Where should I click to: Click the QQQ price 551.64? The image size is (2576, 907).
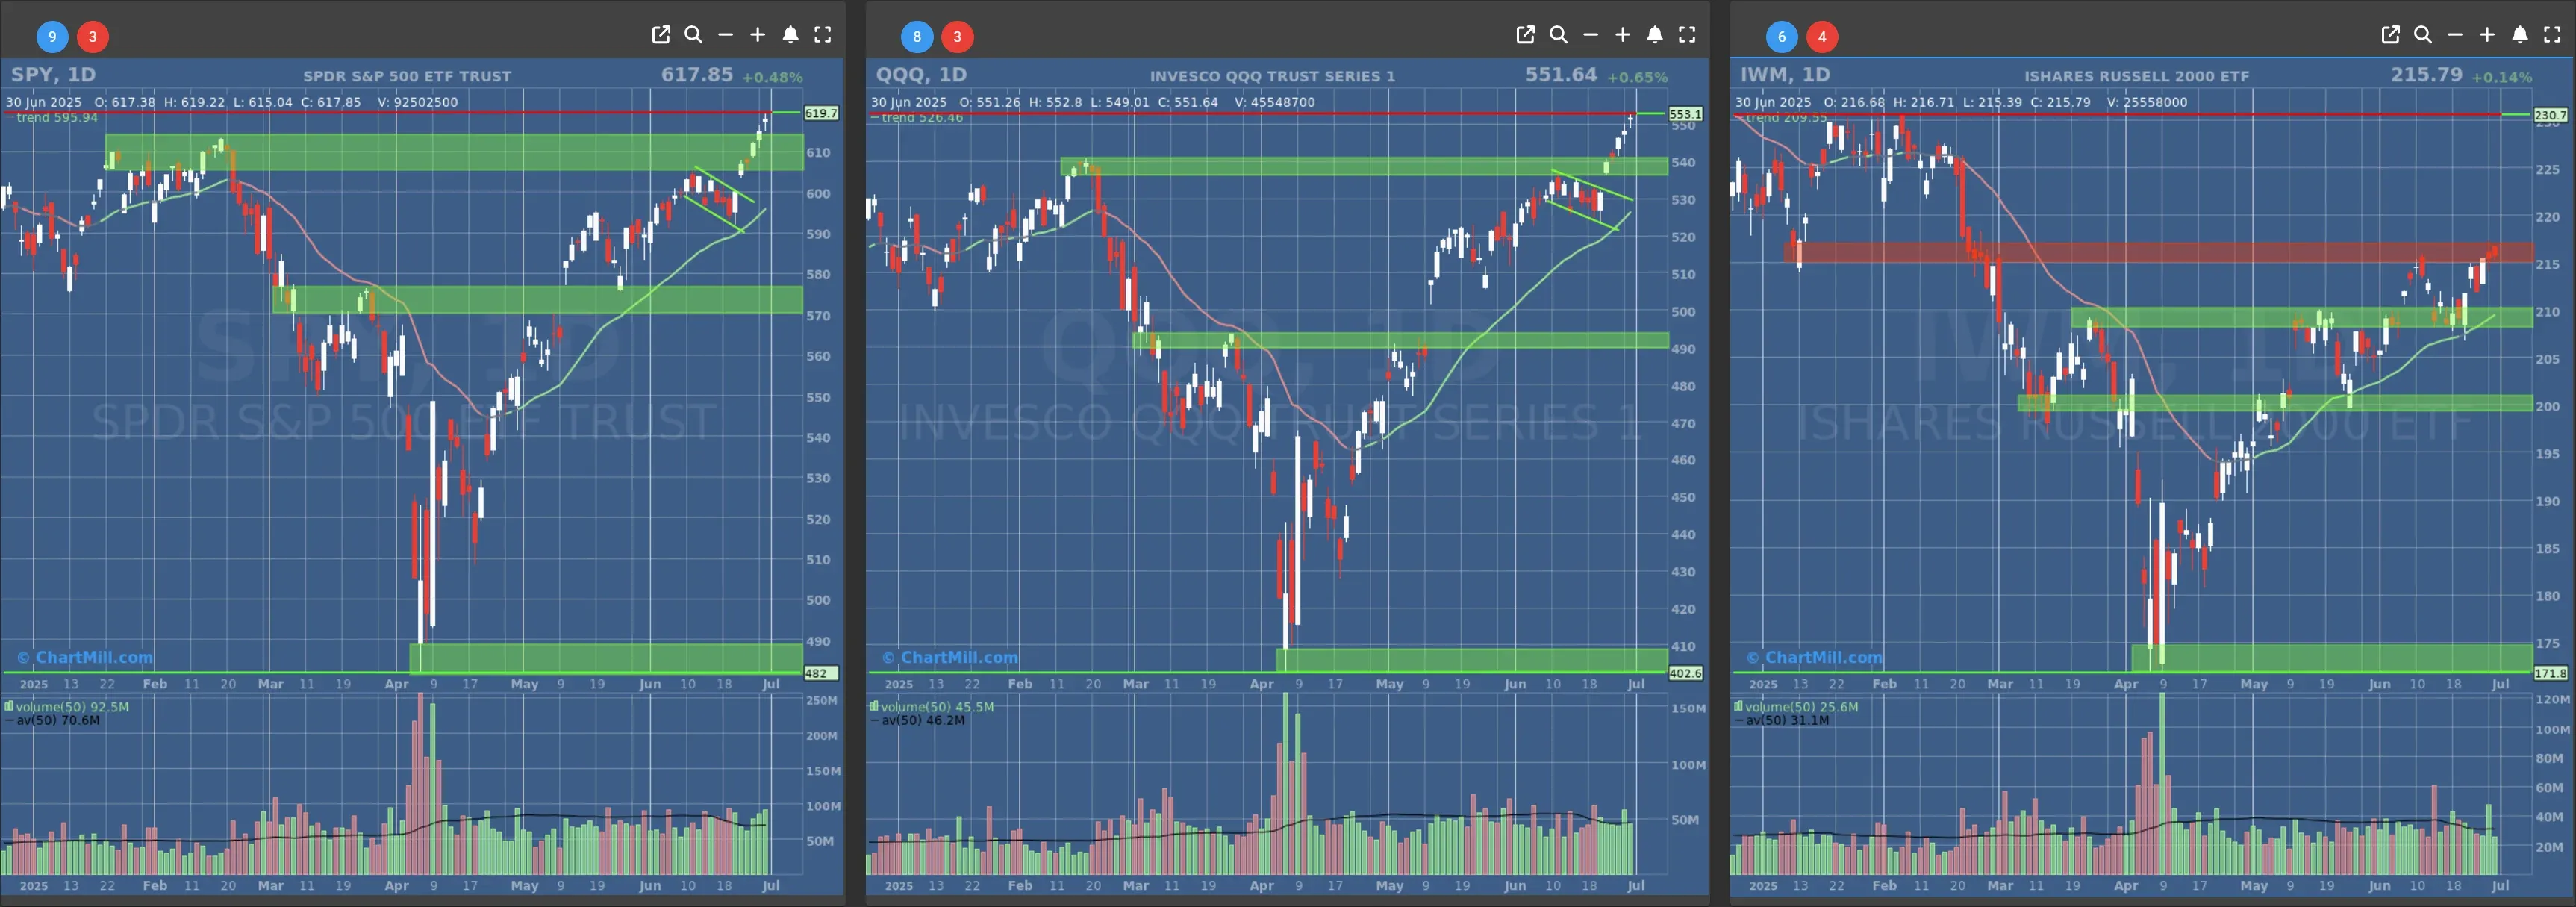[1561, 75]
